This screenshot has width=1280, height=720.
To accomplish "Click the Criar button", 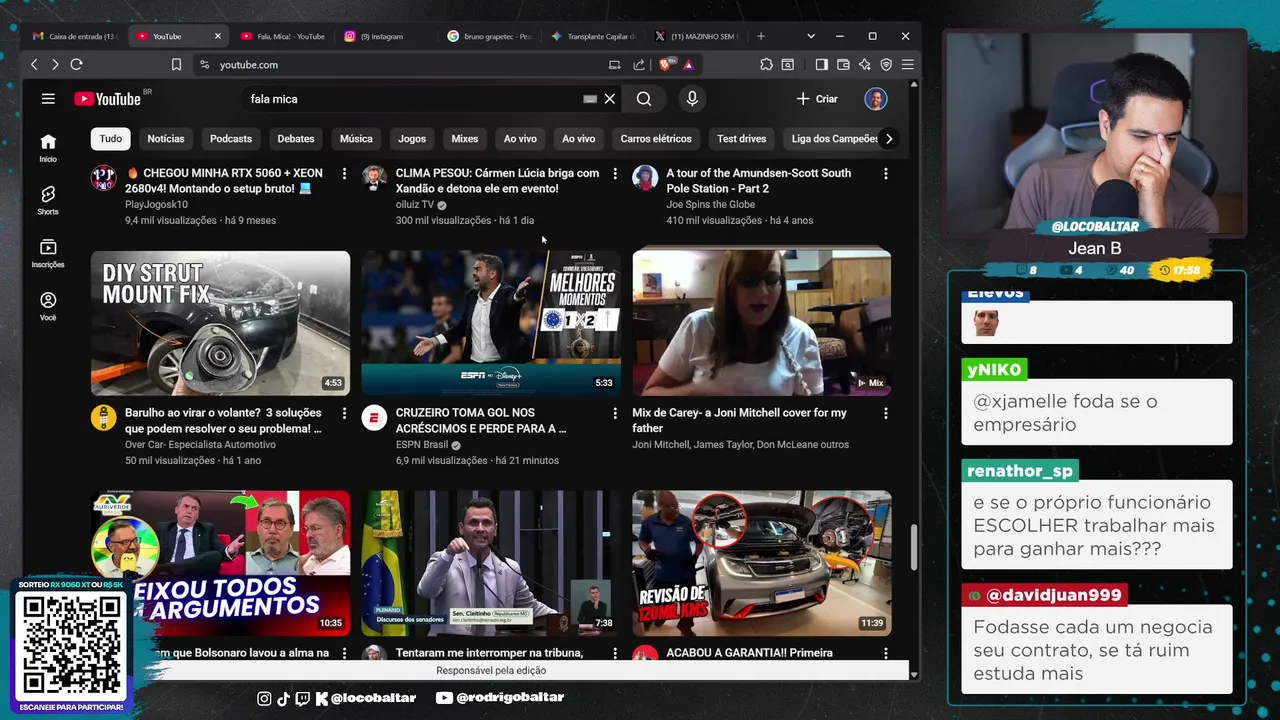I will pyautogui.click(x=817, y=99).
